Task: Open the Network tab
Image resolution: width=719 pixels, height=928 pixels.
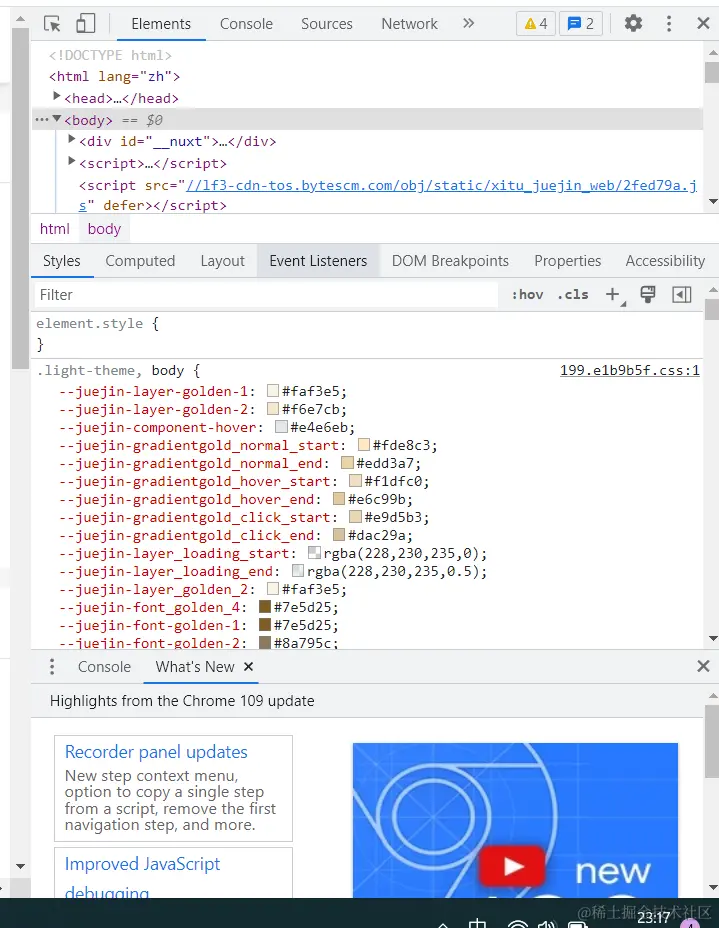Action: (x=410, y=24)
